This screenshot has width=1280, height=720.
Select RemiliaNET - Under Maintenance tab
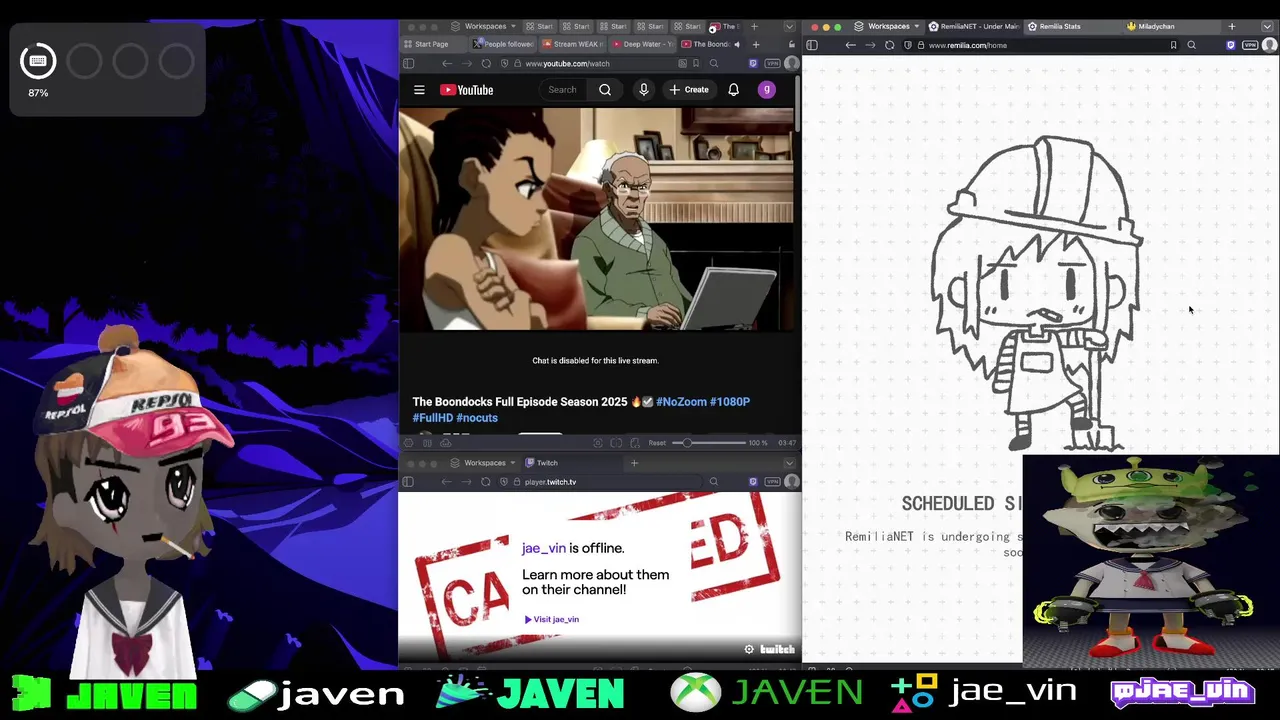point(973,26)
